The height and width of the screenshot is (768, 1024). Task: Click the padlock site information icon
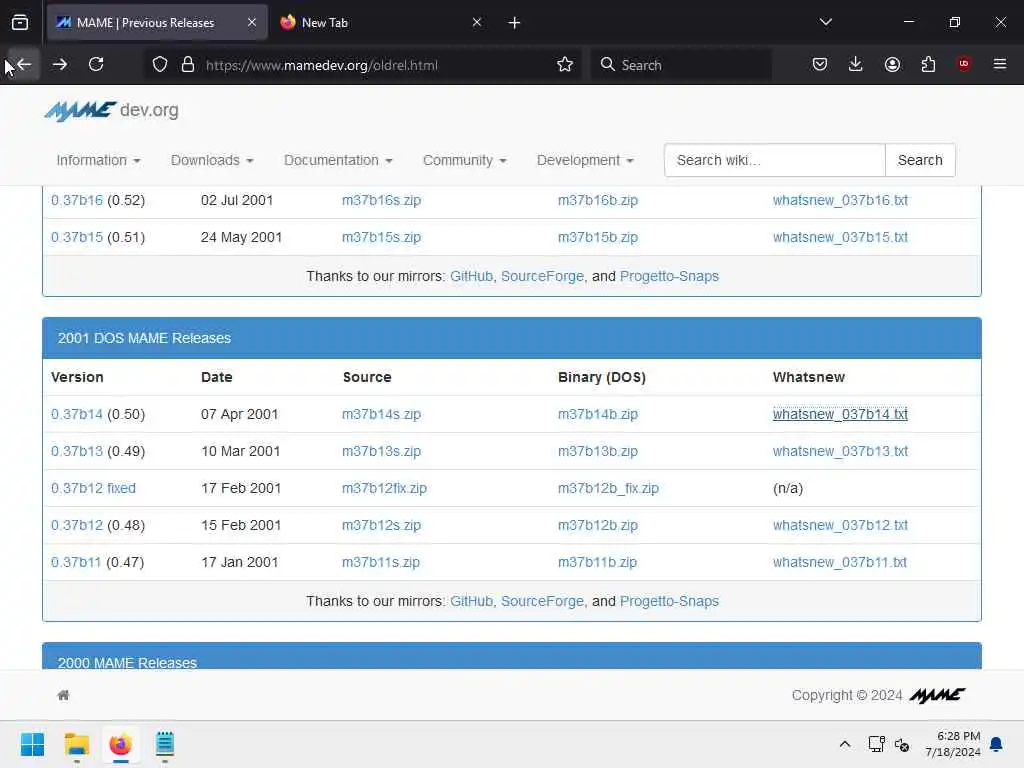(x=188, y=65)
